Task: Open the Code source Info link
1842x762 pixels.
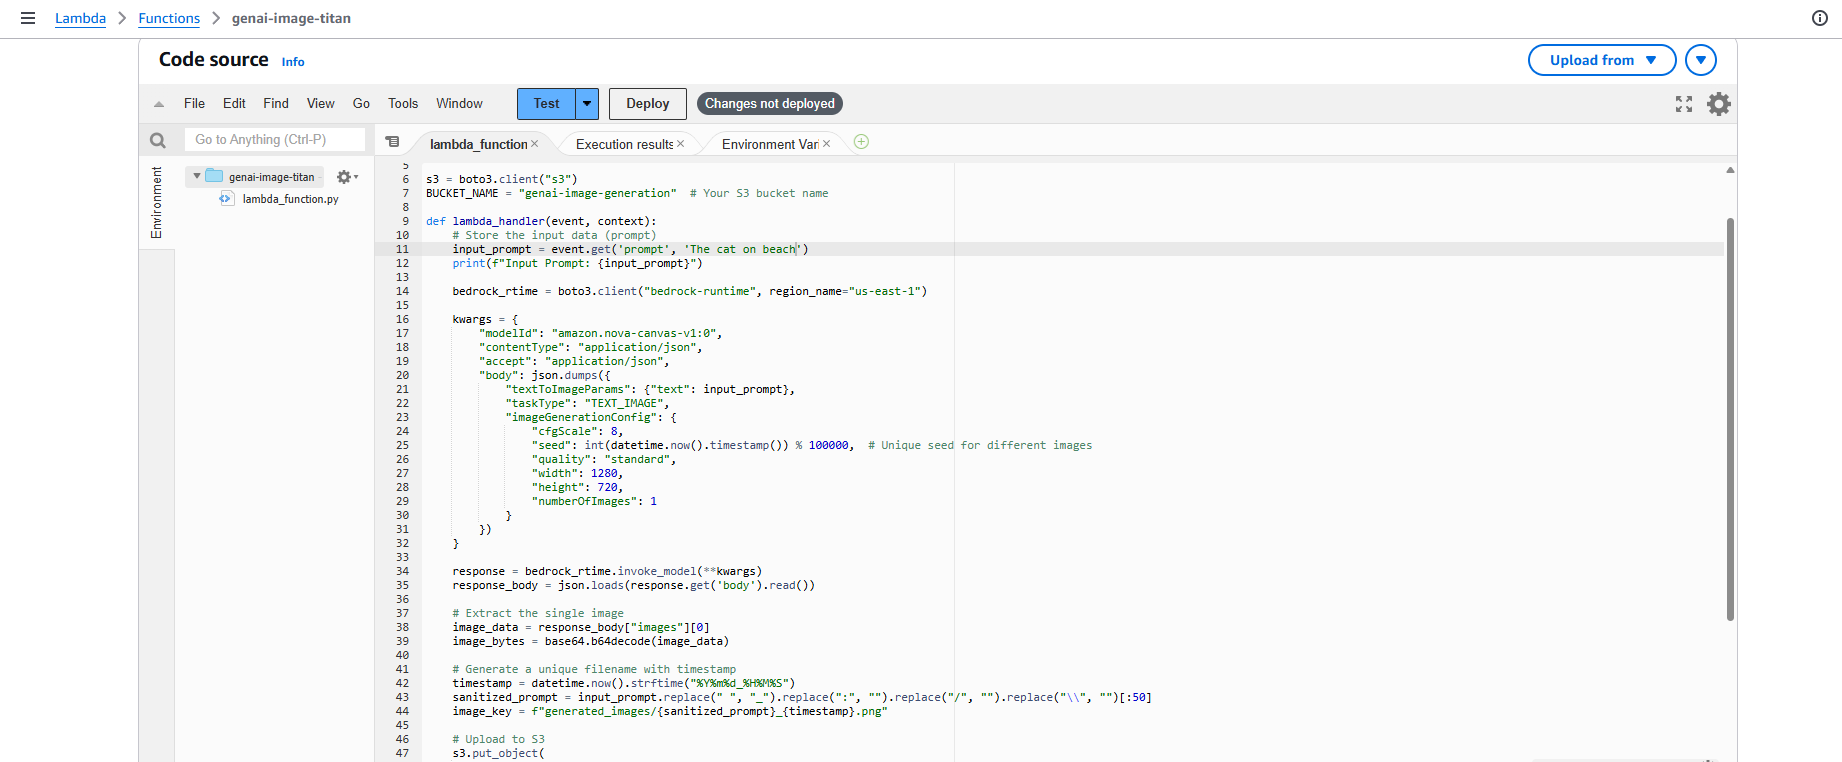Action: point(293,62)
